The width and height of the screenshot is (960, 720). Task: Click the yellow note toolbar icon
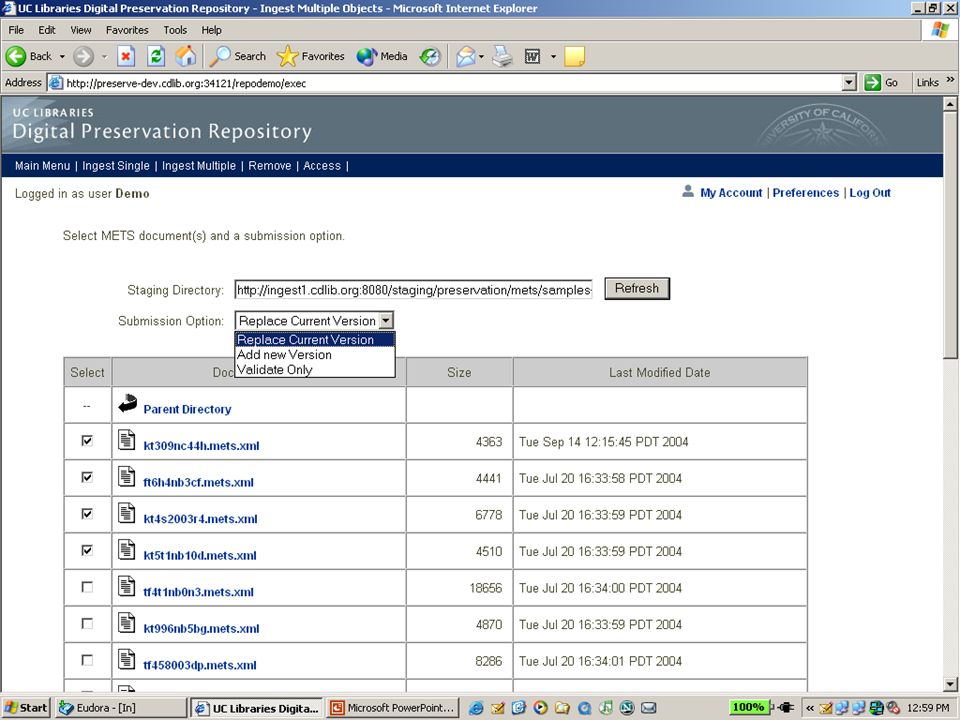[574, 56]
